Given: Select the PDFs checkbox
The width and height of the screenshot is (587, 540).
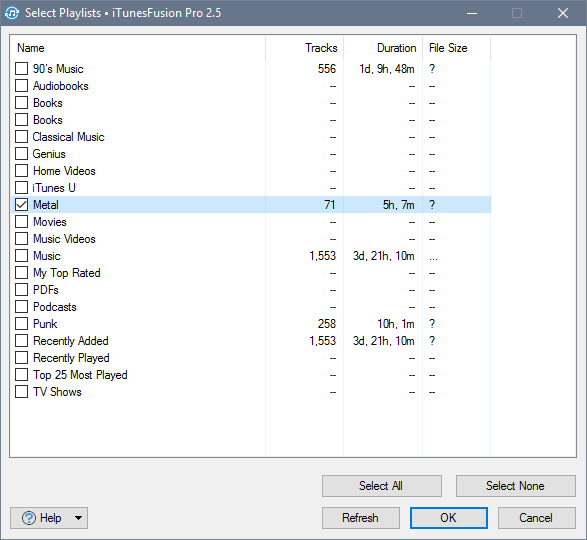Looking at the screenshot, I should (x=21, y=290).
